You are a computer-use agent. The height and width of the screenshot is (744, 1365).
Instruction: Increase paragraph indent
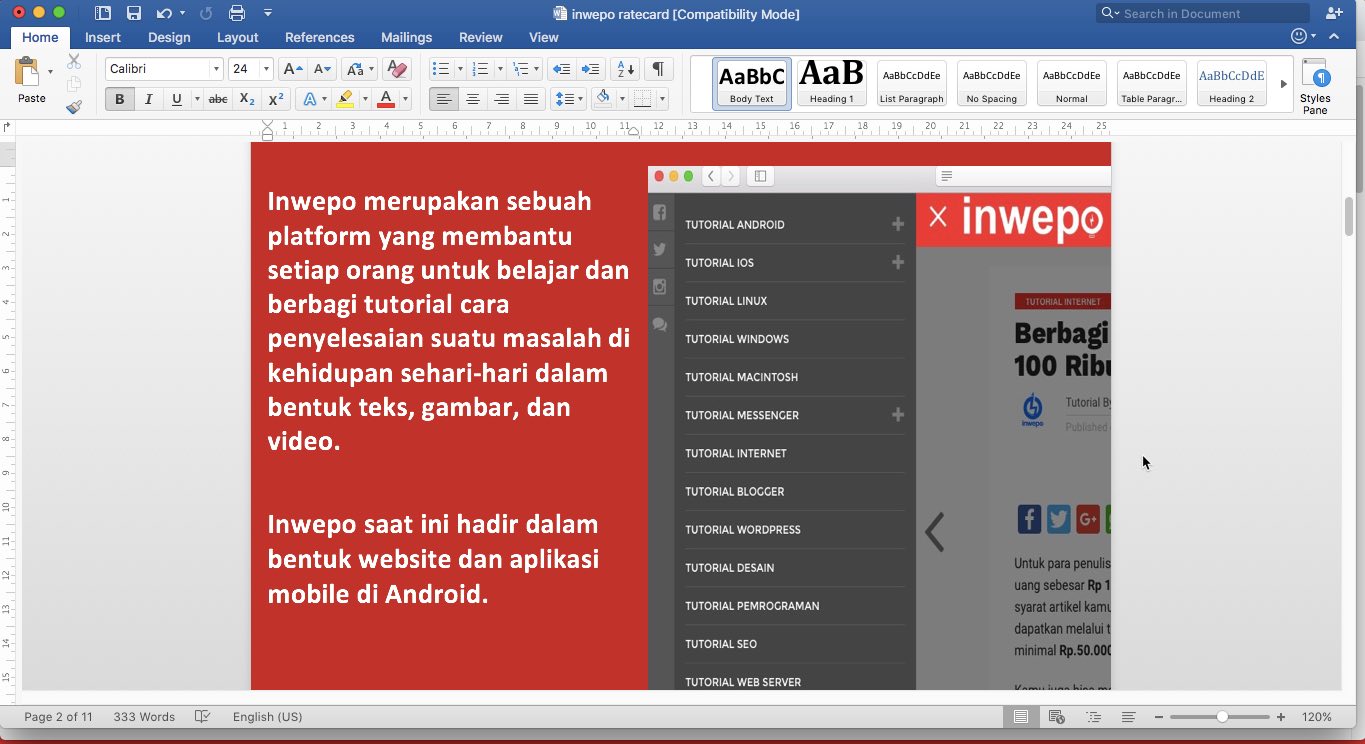591,69
